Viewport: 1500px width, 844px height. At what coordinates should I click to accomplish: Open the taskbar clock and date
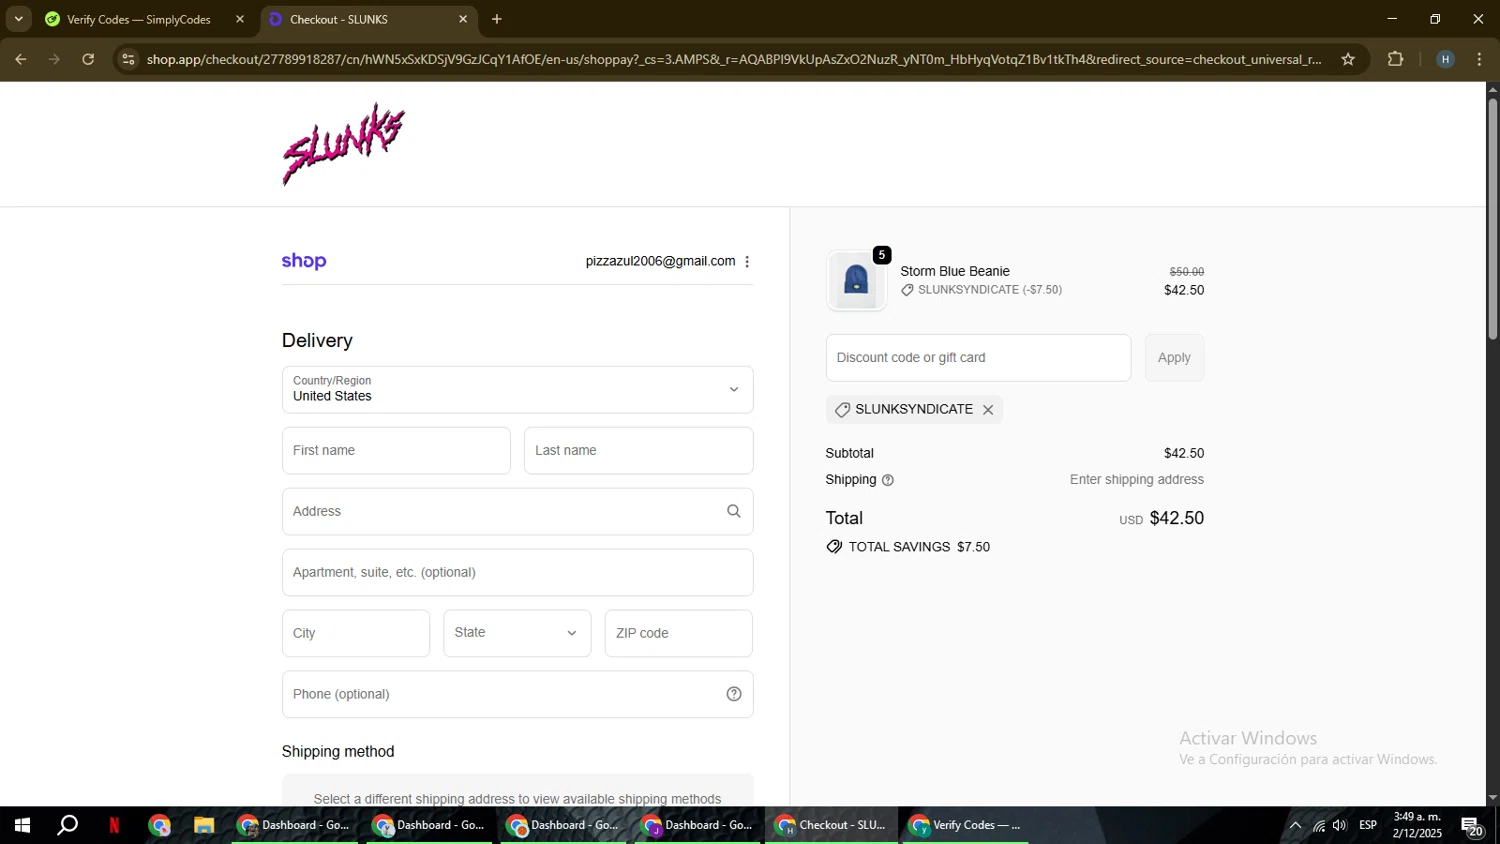click(1417, 825)
